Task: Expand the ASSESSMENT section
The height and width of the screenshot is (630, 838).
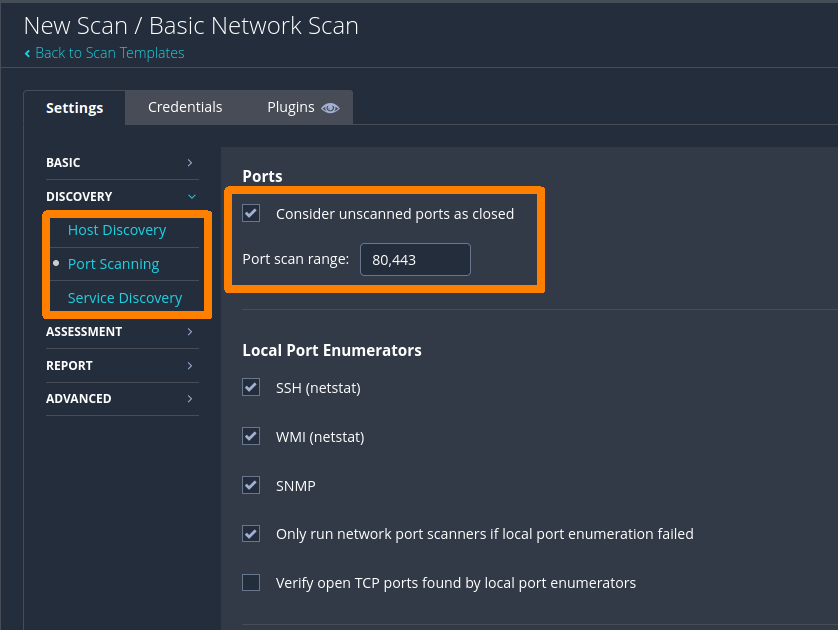Action: (120, 331)
